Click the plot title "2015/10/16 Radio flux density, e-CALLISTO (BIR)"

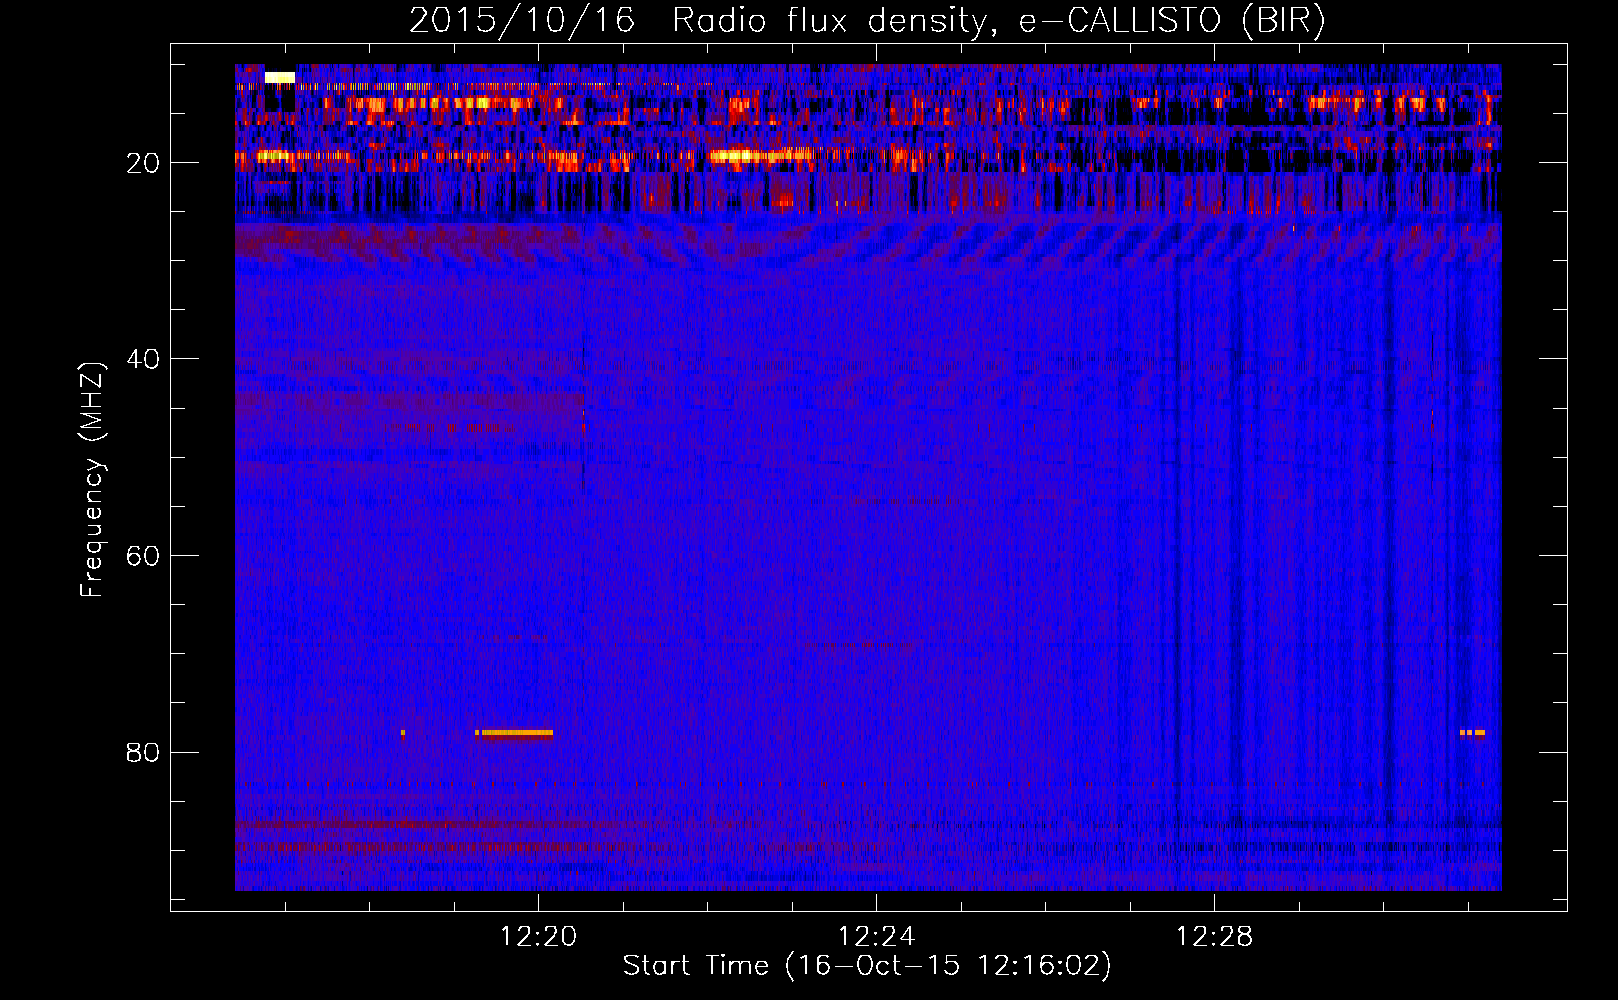click(x=867, y=20)
